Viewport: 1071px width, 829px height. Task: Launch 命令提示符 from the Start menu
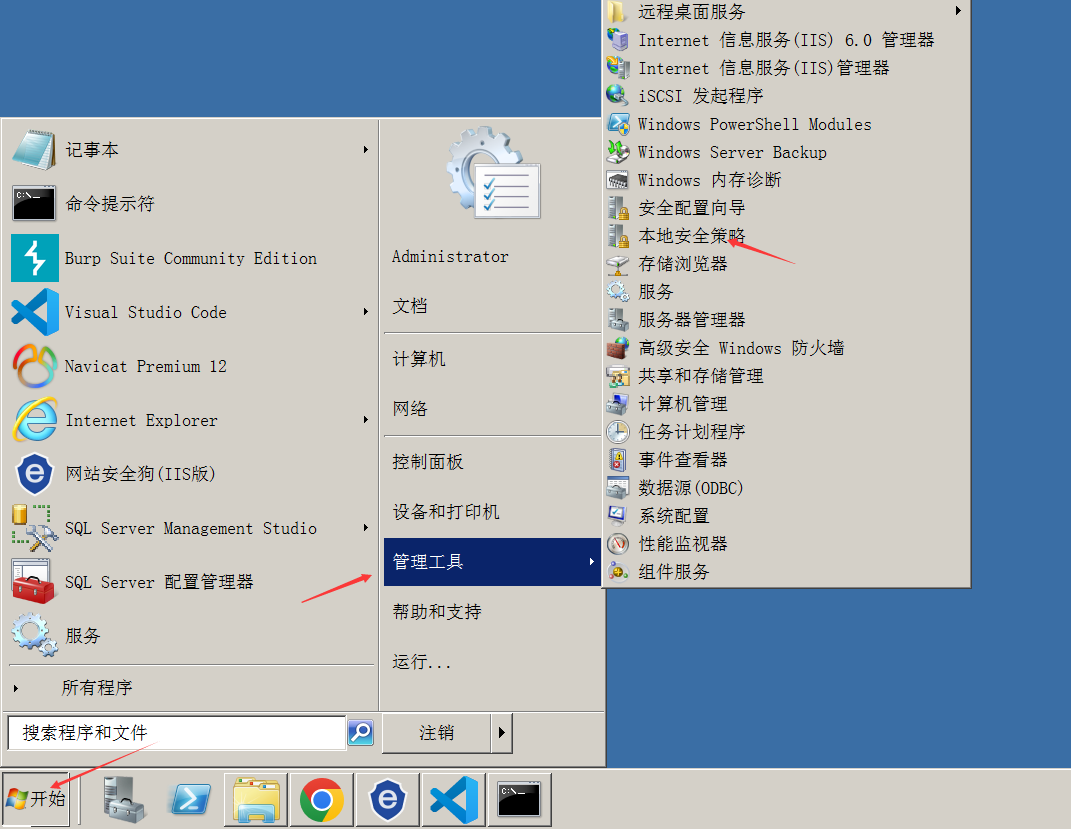[x=190, y=203]
